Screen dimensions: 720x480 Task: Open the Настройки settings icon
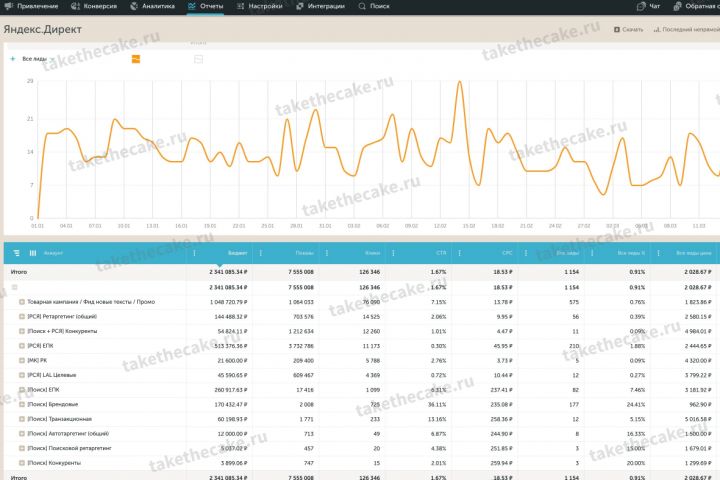[240, 6]
